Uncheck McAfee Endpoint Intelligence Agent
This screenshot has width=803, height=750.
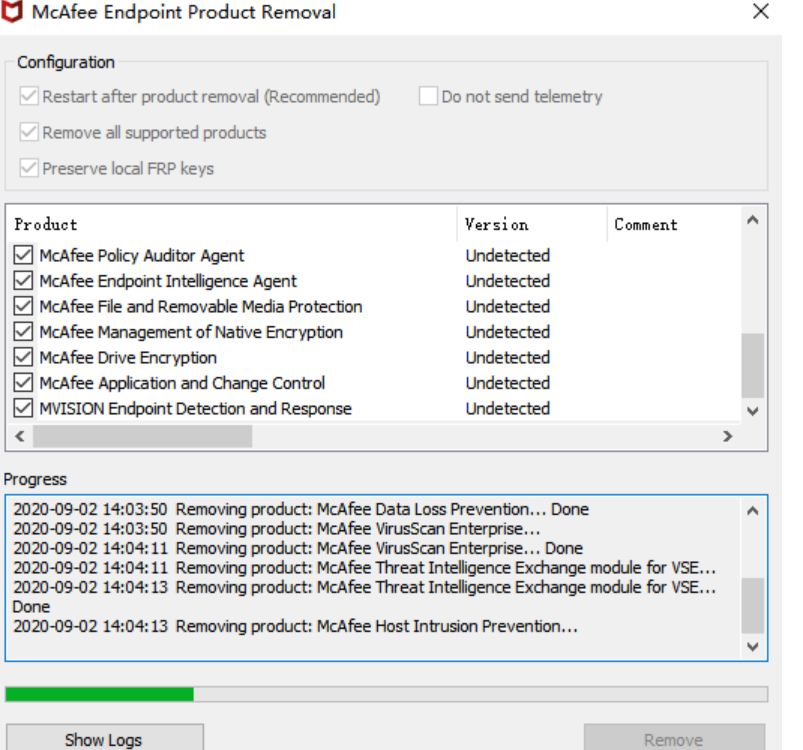pyautogui.click(x=23, y=281)
